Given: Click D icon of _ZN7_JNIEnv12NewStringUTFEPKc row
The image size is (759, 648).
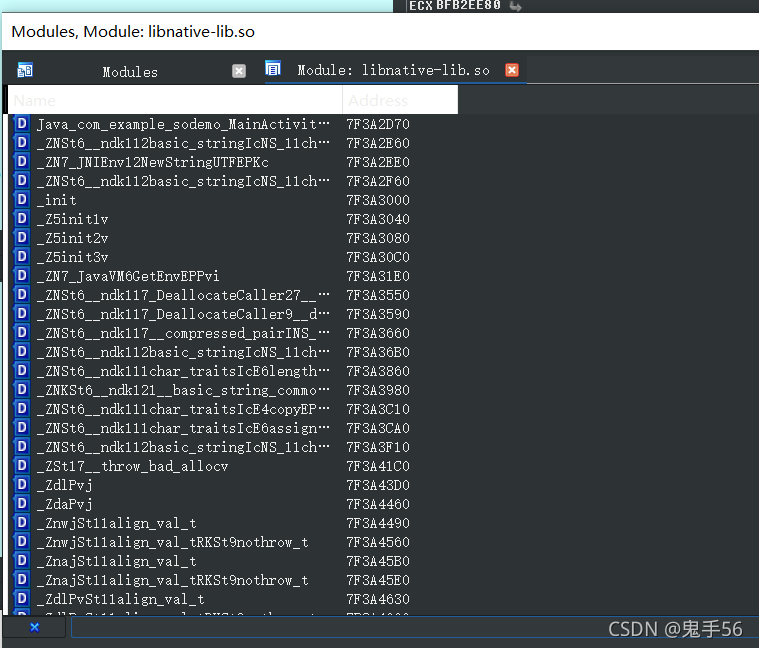Looking at the screenshot, I should [x=22, y=162].
